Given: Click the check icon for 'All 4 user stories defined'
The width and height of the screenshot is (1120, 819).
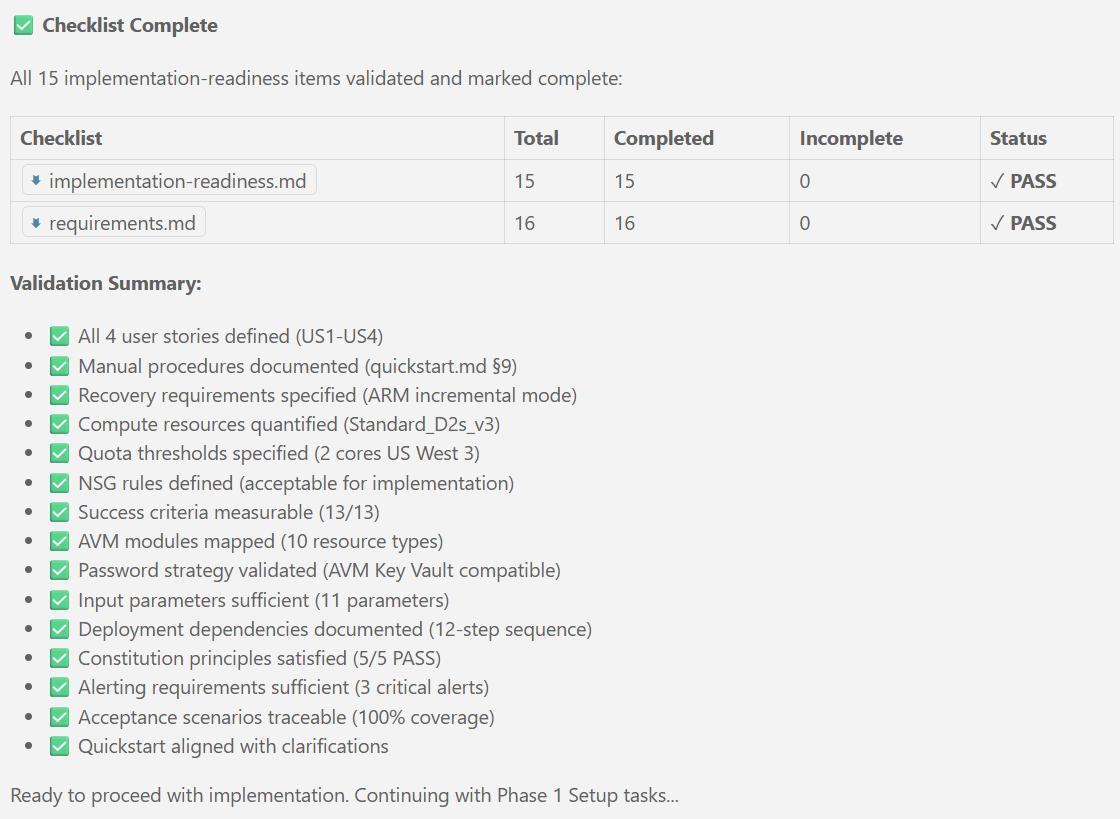Looking at the screenshot, I should [x=59, y=336].
